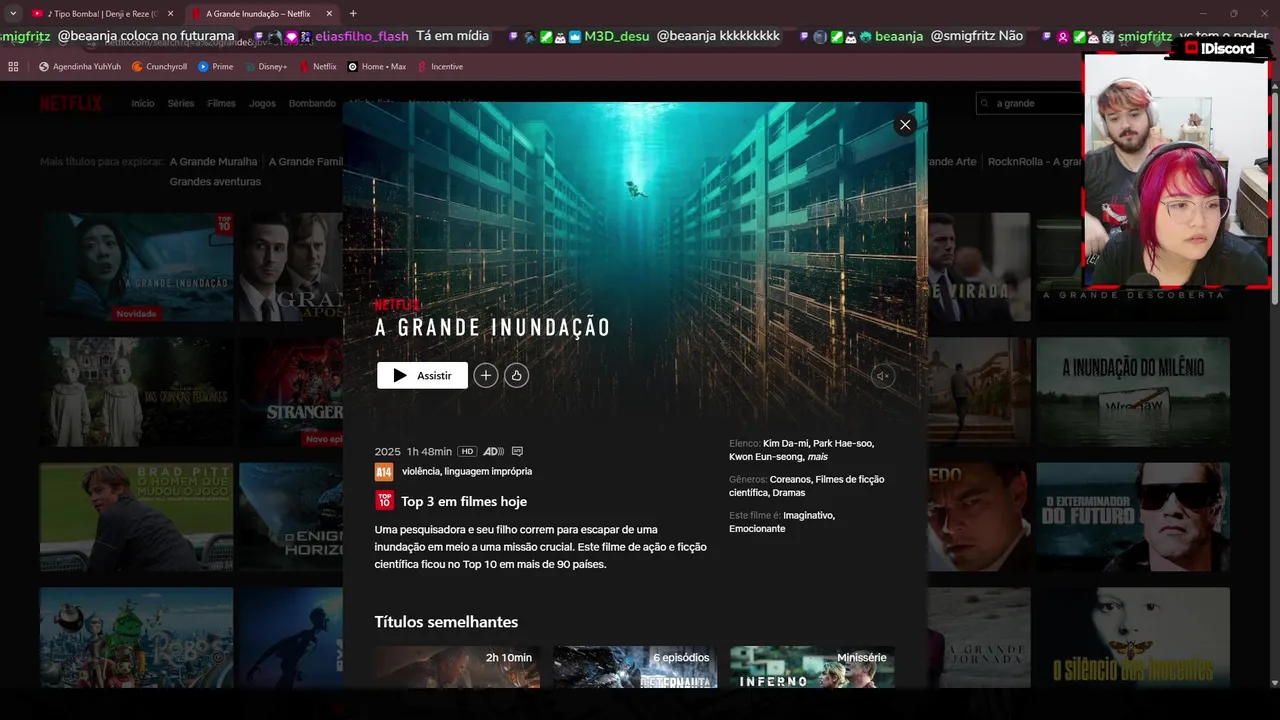Open the 6 episódios similar title card

(635, 667)
